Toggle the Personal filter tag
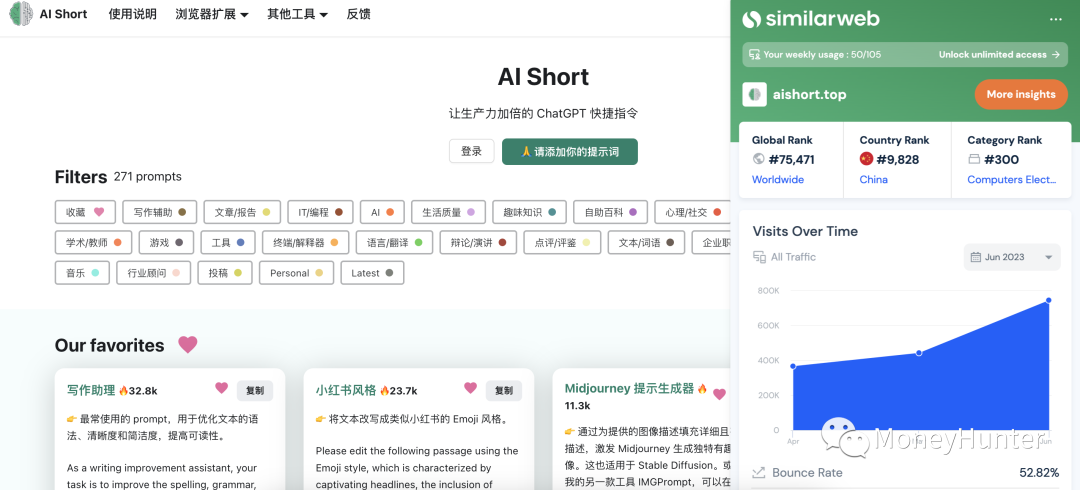Viewport: 1080px width, 490px height. [x=296, y=273]
